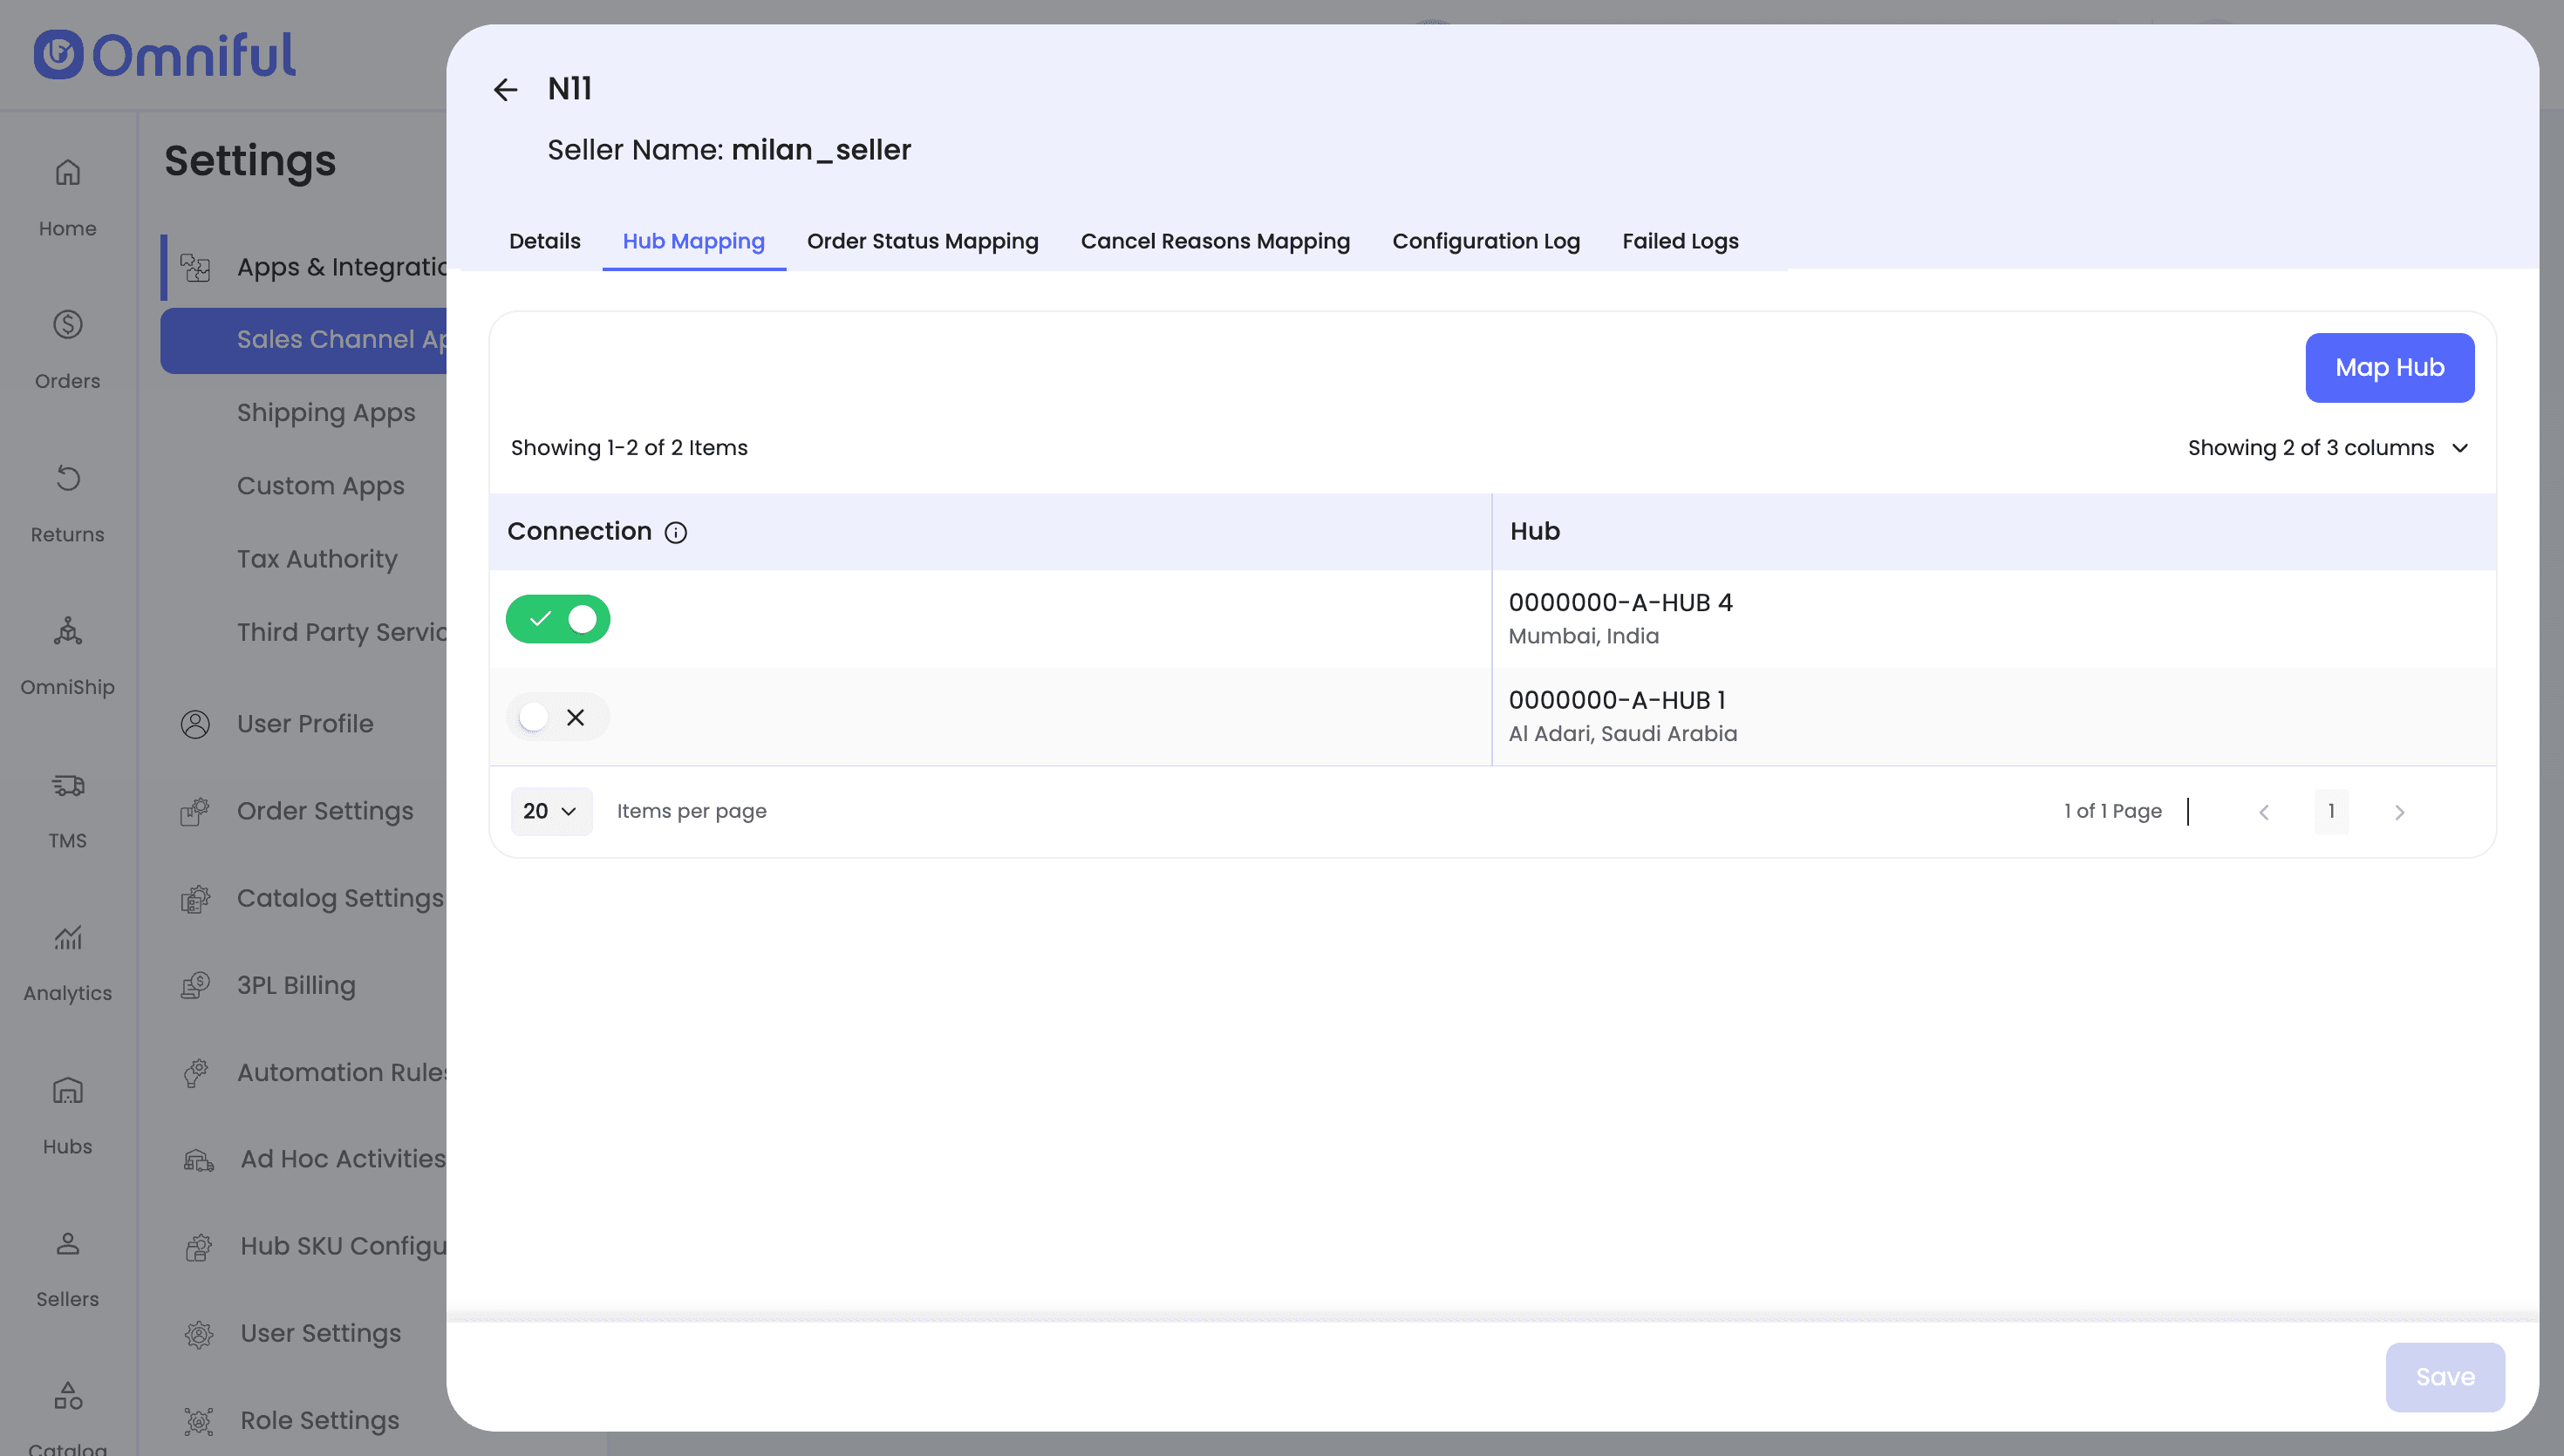The image size is (2564, 1456).
Task: Open the 20 items per page dropdown
Action: pos(550,811)
